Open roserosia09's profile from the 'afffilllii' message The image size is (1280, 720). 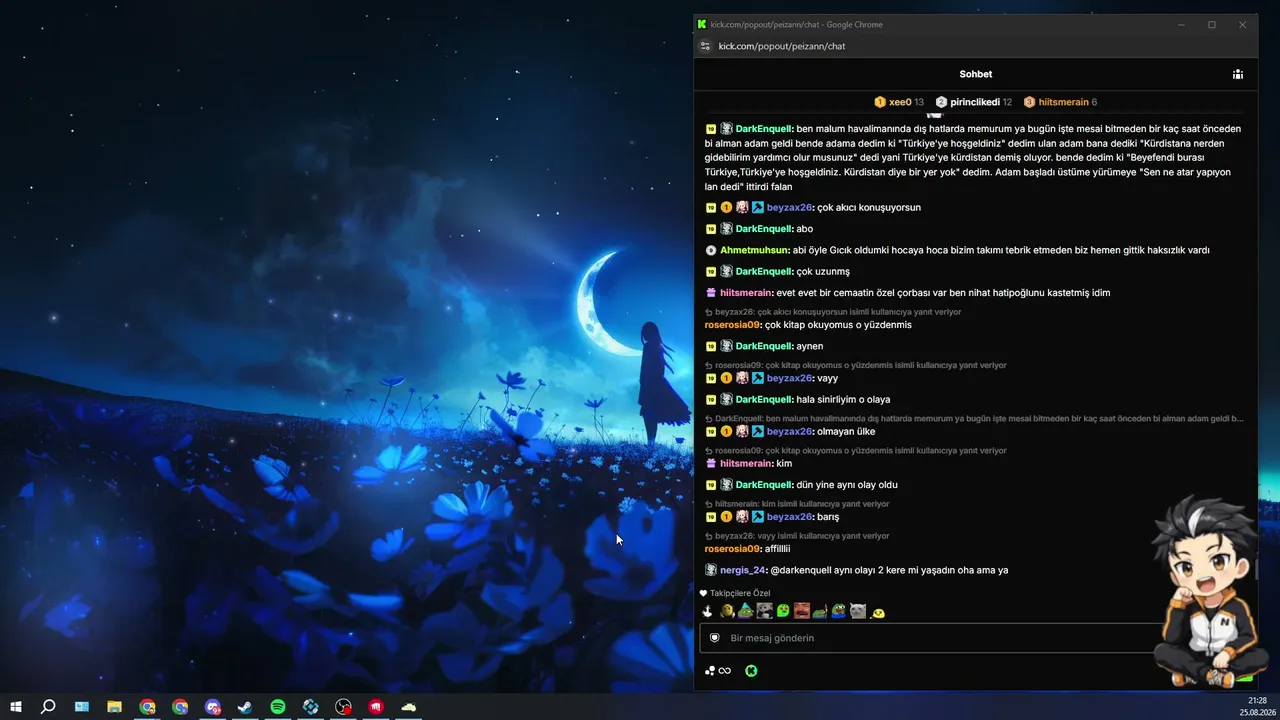tap(732, 549)
